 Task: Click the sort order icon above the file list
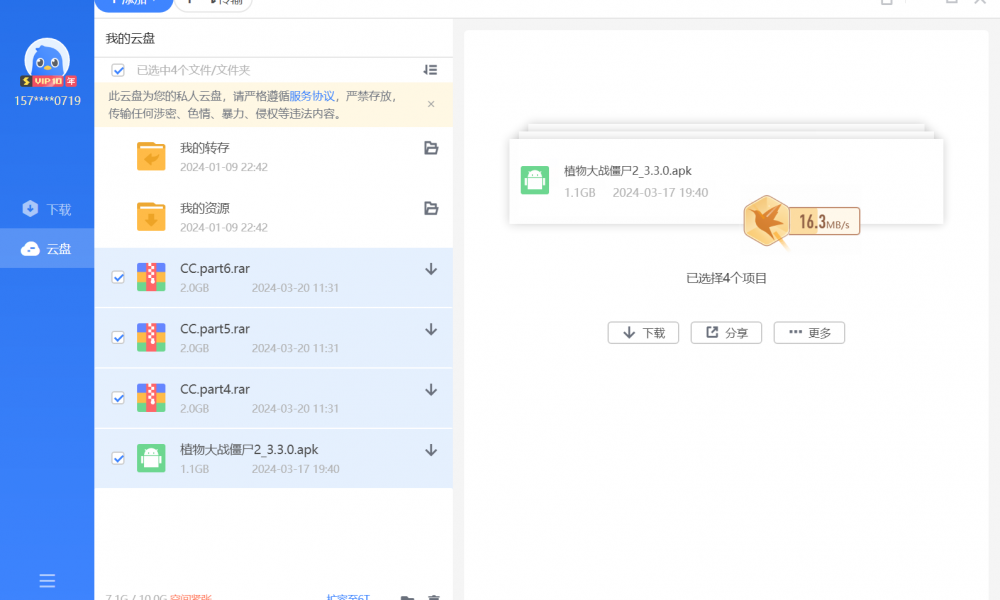pos(430,70)
